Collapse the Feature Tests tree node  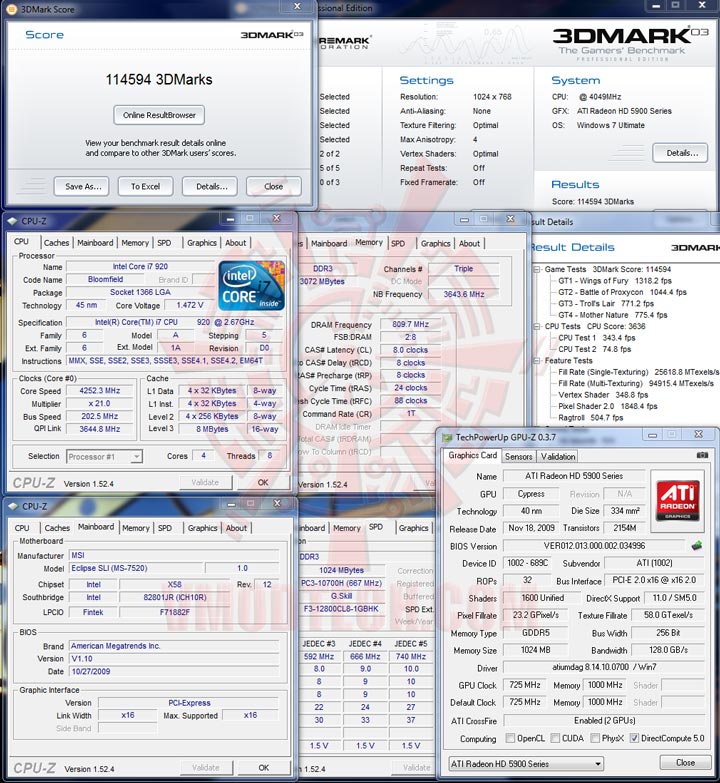point(537,361)
